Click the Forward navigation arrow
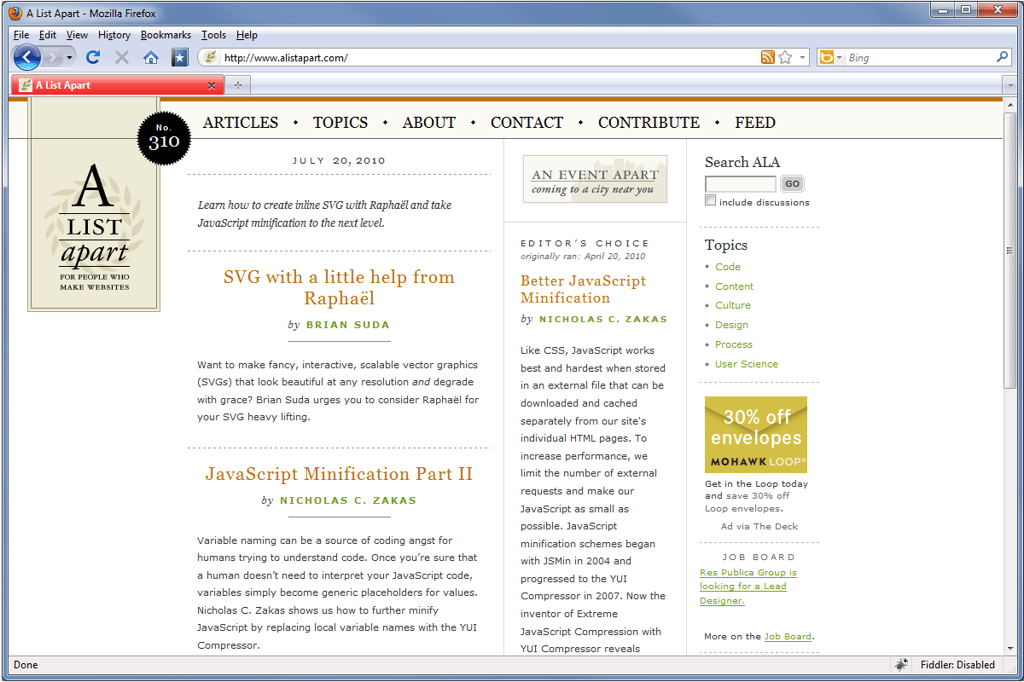This screenshot has height=682, width=1024. pyautogui.click(x=52, y=58)
